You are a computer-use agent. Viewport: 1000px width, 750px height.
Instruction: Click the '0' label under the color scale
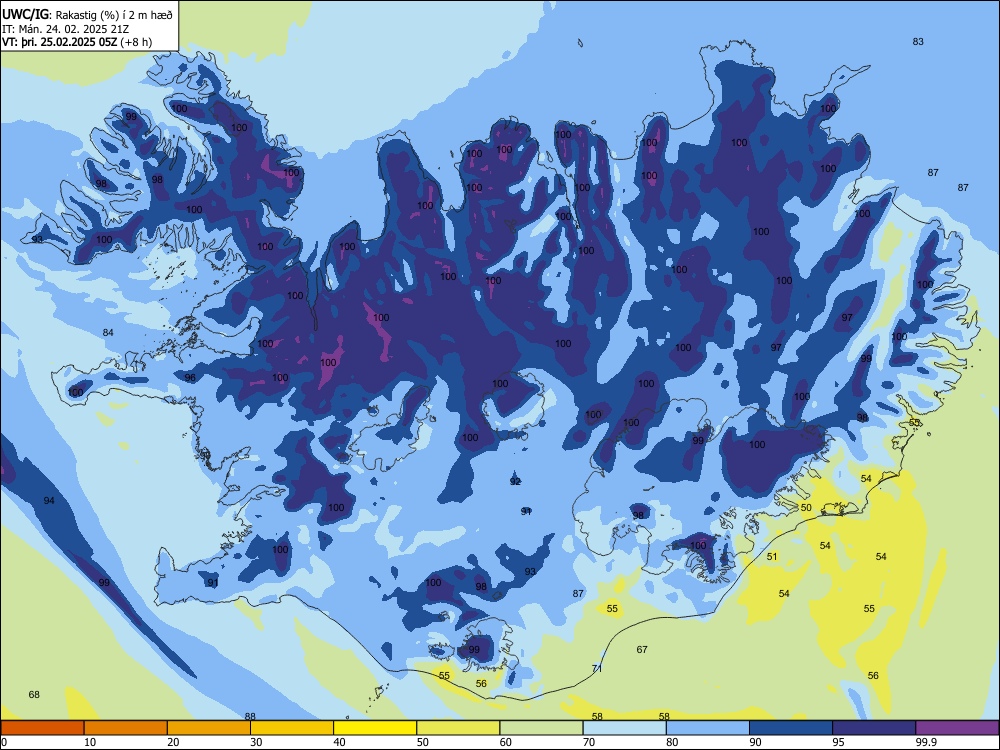(x=3, y=742)
